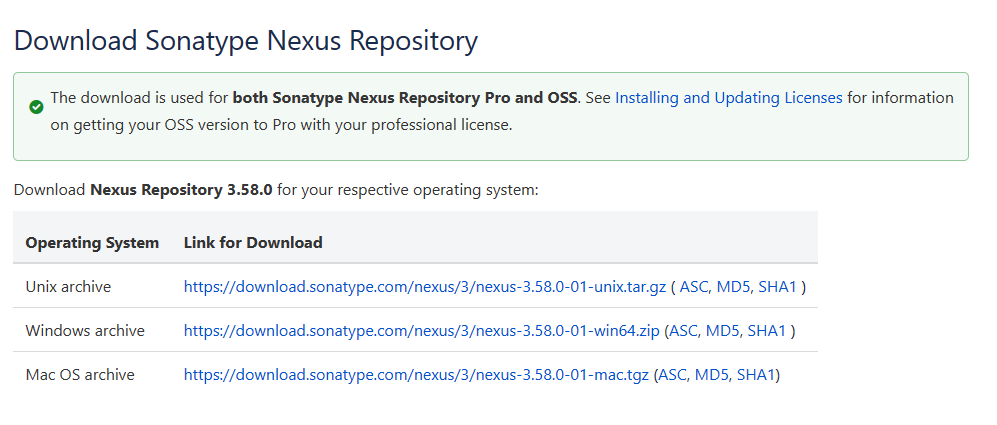
Task: Open the MD5 link for Mac OS archive
Action: [713, 375]
